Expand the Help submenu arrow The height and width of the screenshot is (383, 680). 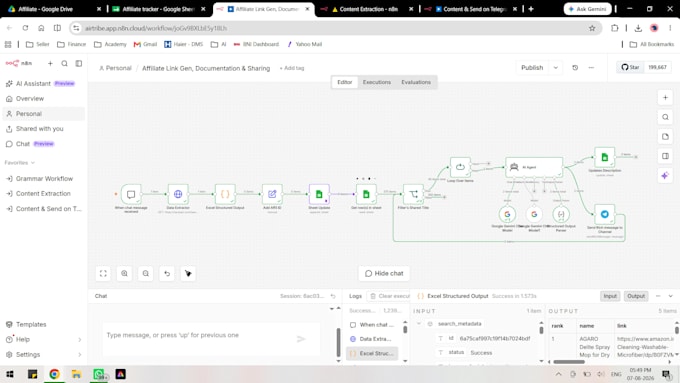pyautogui.click(x=80, y=340)
